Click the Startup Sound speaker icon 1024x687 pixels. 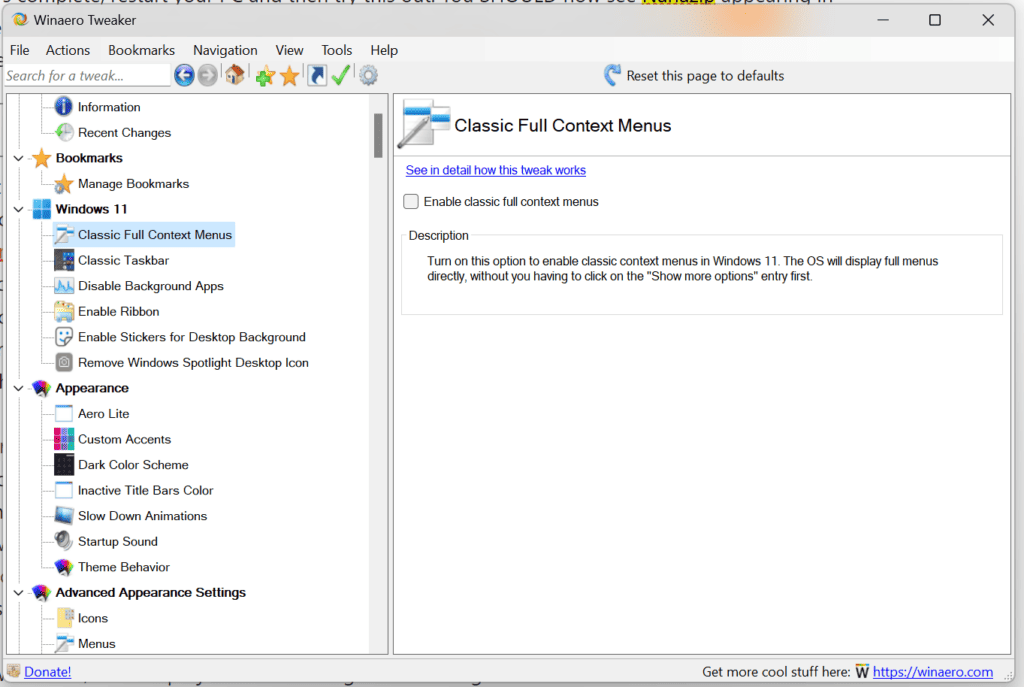click(63, 541)
